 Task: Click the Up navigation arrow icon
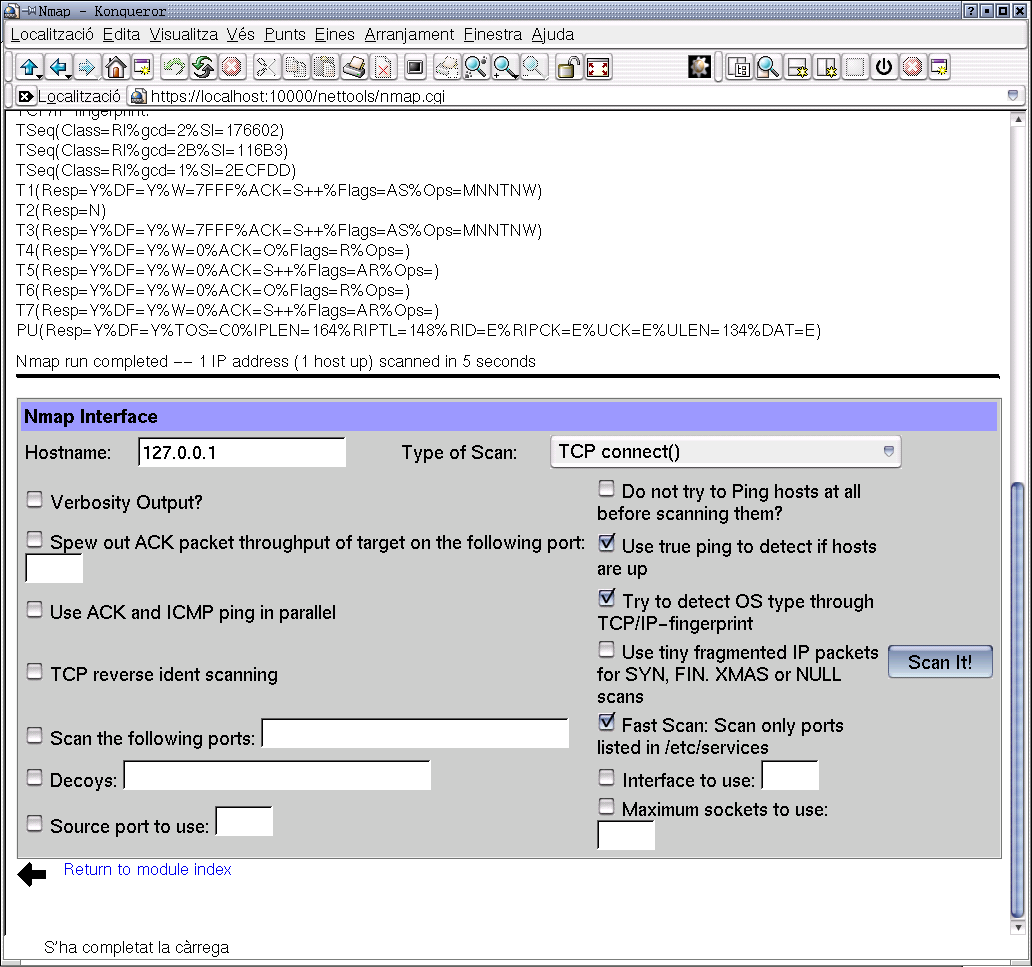pos(30,67)
